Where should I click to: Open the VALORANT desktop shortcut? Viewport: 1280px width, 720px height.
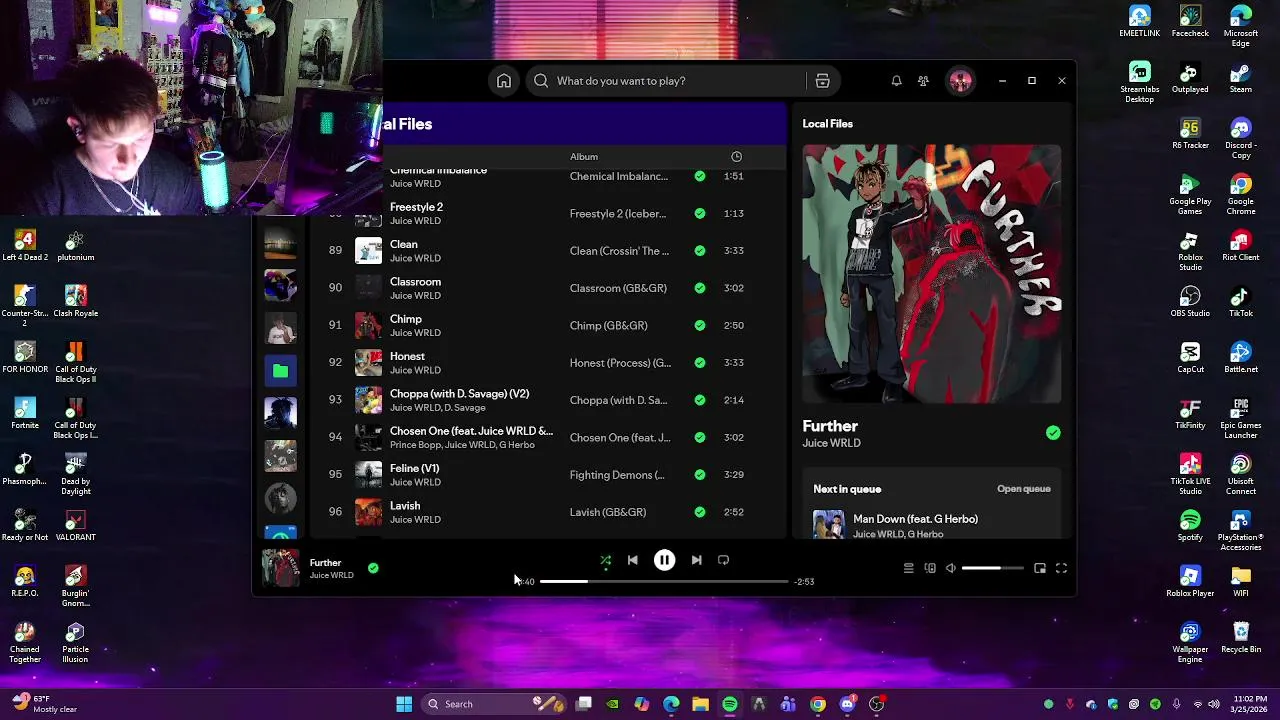(x=75, y=525)
